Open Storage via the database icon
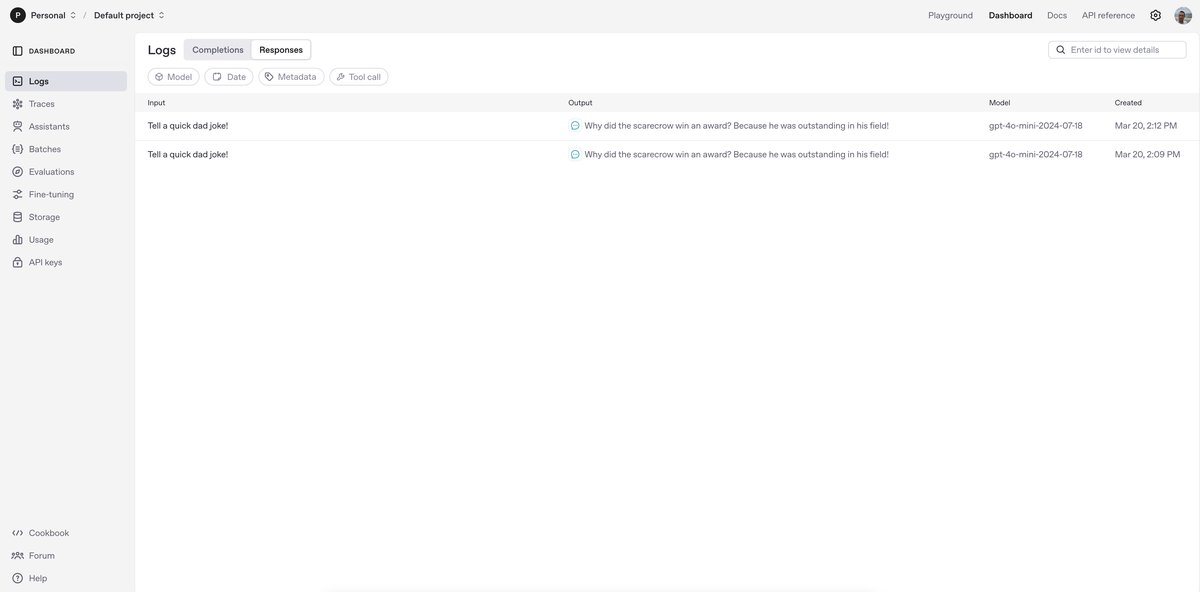 pyautogui.click(x=18, y=217)
